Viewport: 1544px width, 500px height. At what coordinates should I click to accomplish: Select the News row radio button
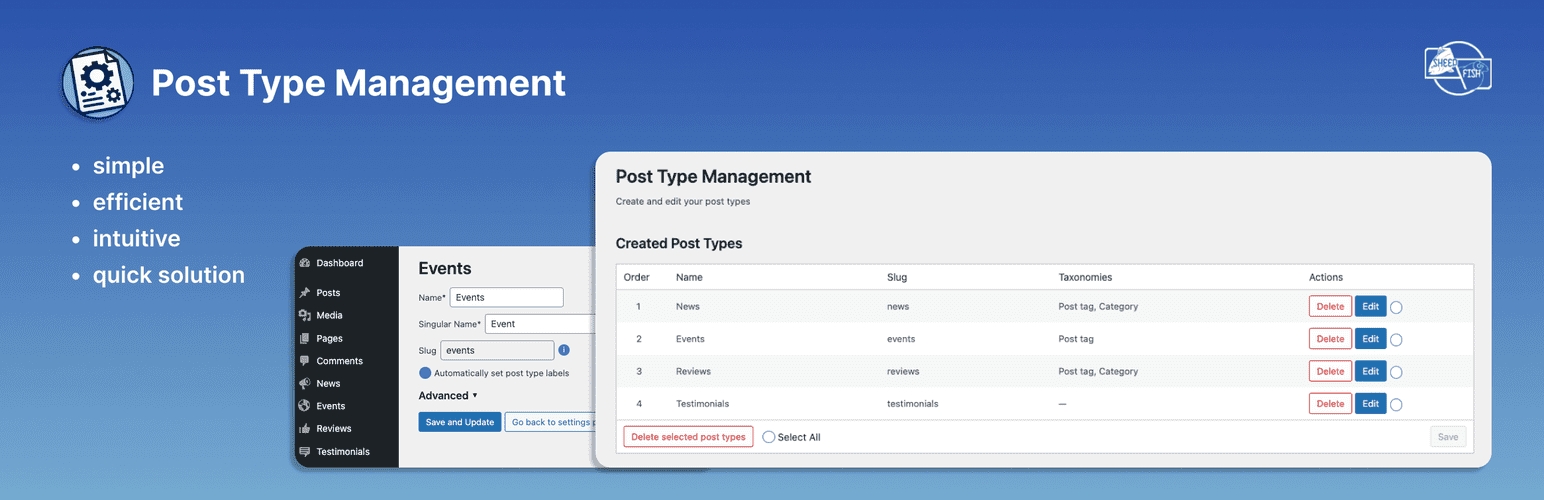1396,308
